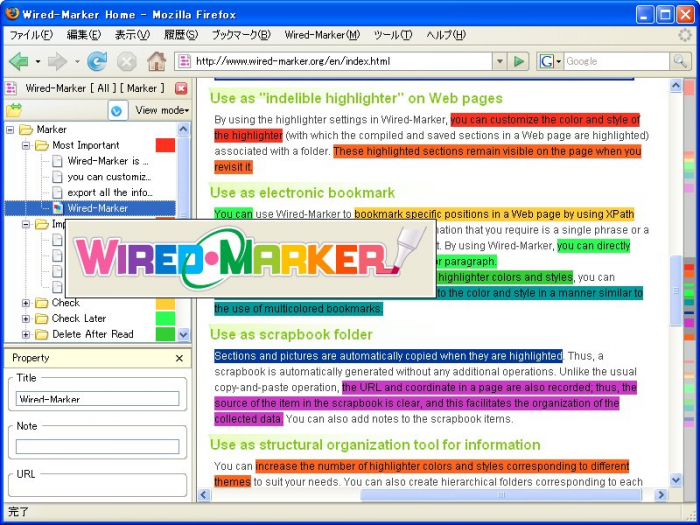The height and width of the screenshot is (525, 700).
Task: Open the ブックマーク(B) menu
Action: pyautogui.click(x=241, y=35)
